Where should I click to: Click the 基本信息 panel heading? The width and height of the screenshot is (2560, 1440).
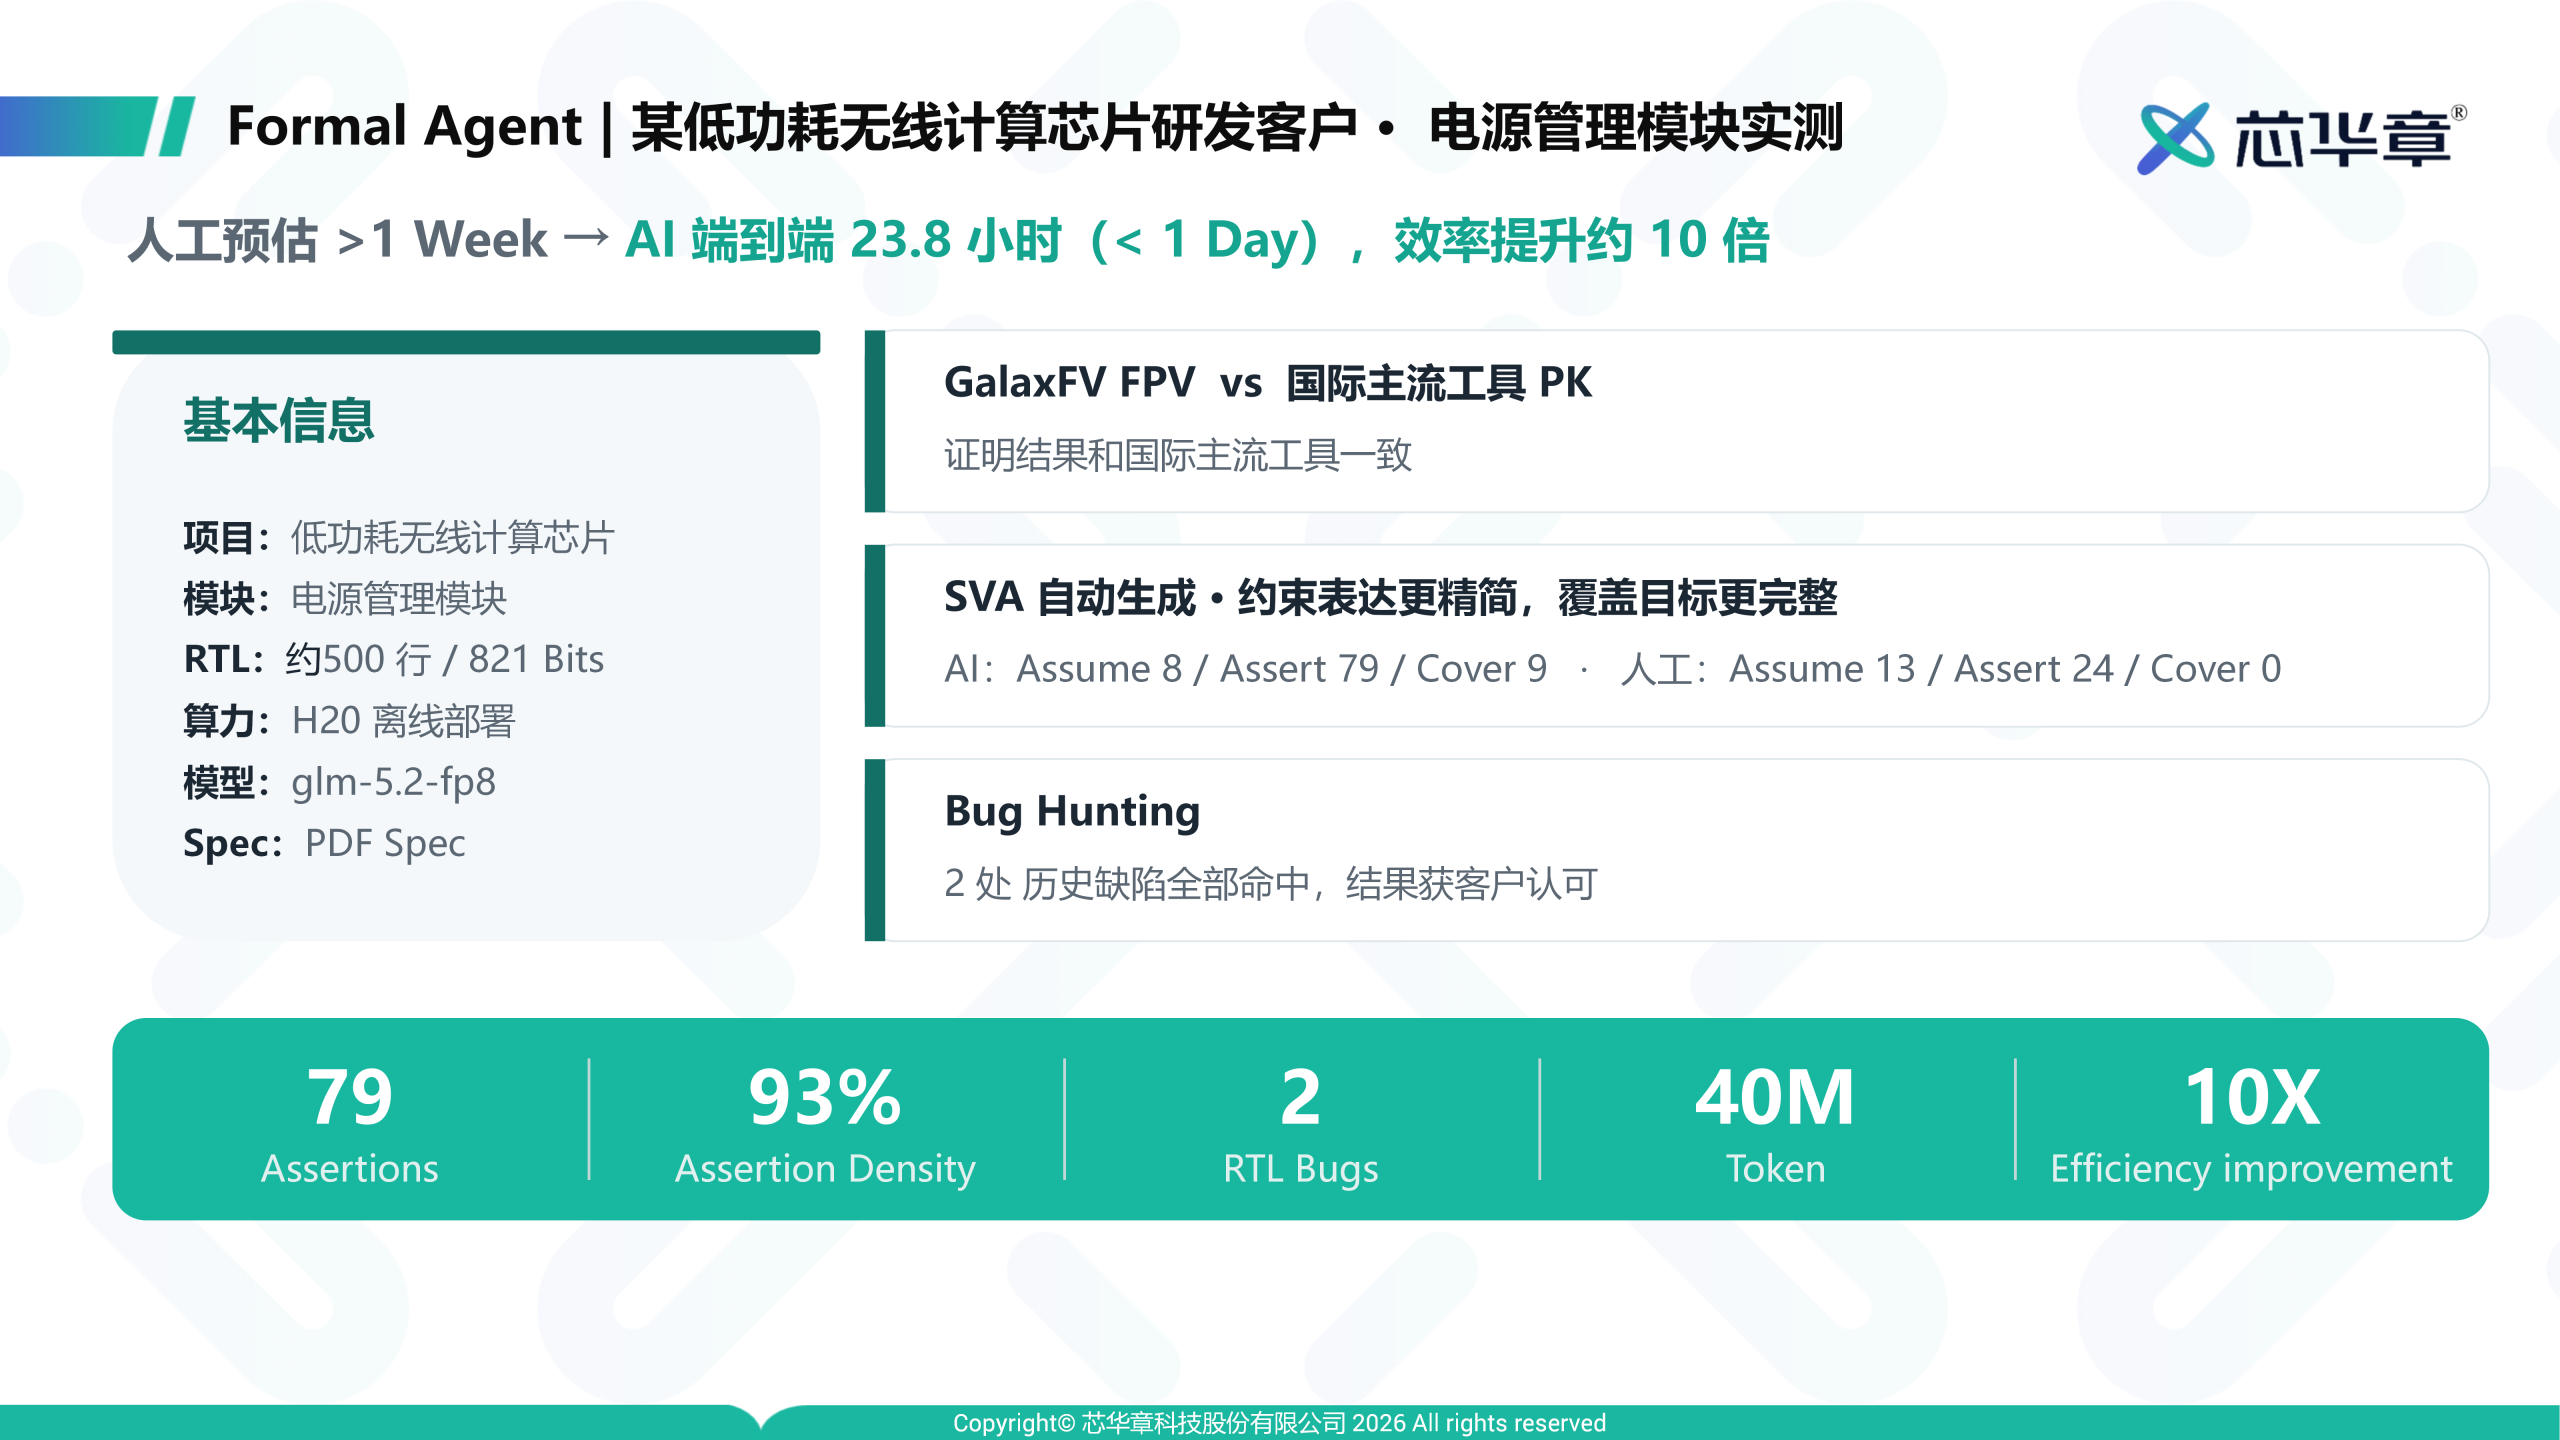tap(279, 420)
